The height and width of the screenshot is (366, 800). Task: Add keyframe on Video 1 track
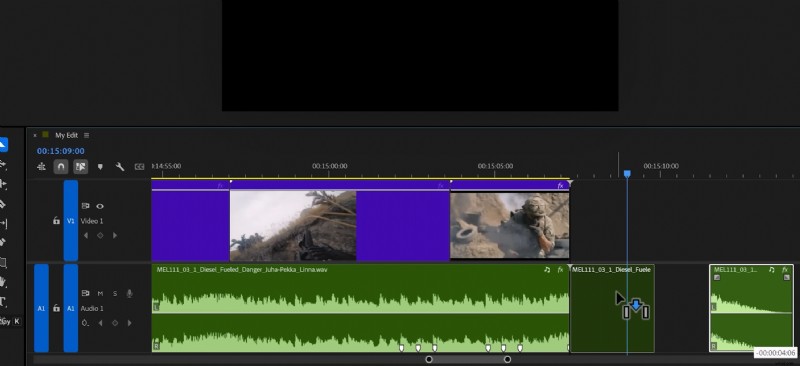pyautogui.click(x=100, y=235)
